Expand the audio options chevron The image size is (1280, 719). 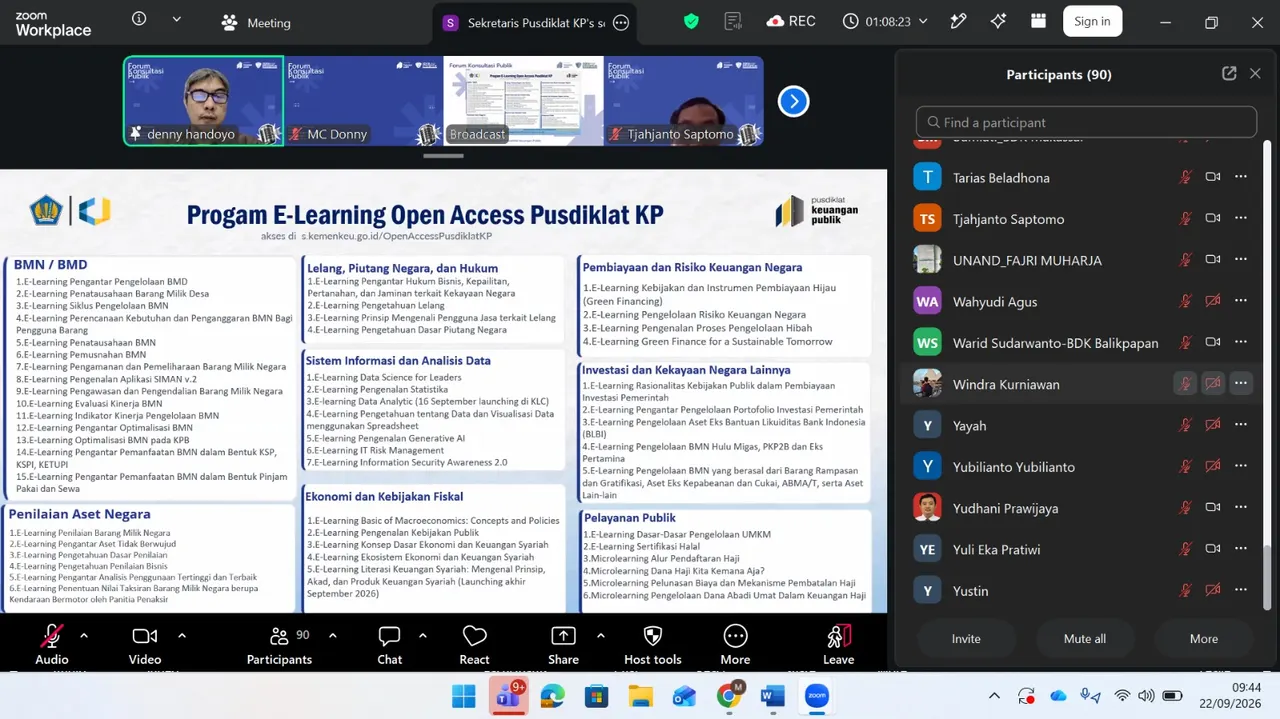tap(84, 635)
